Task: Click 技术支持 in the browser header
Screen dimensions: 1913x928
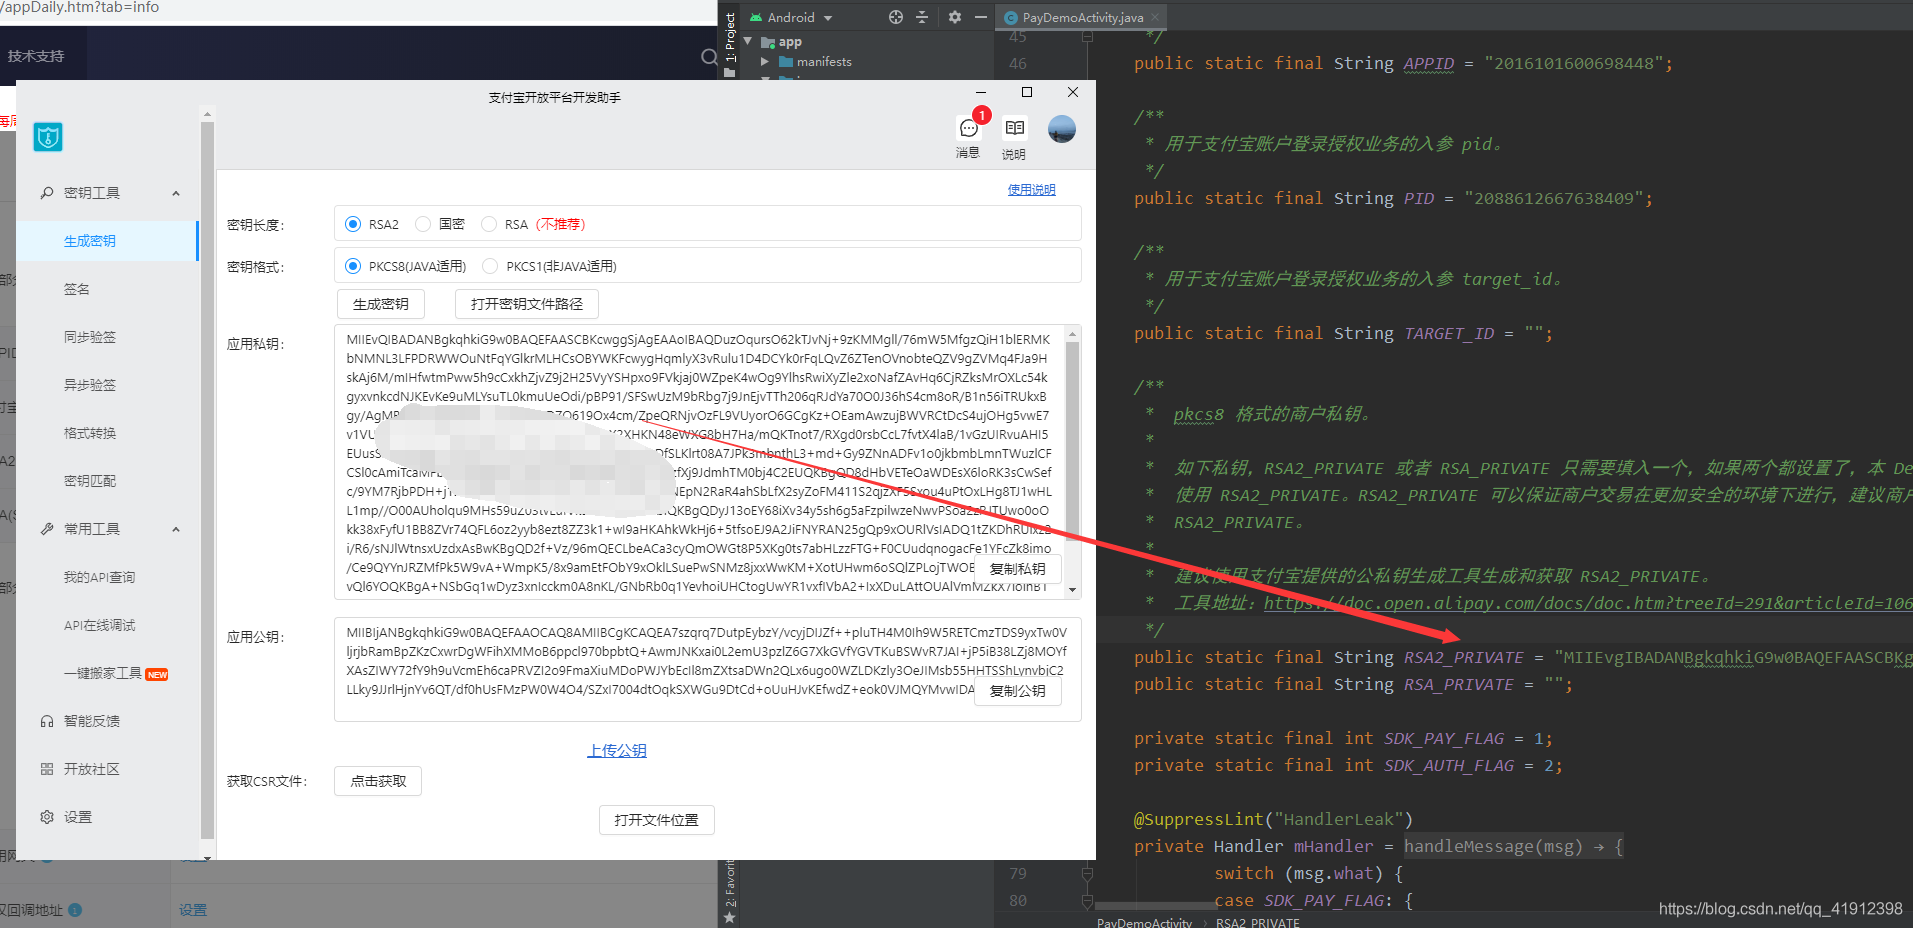Action: click(x=36, y=56)
